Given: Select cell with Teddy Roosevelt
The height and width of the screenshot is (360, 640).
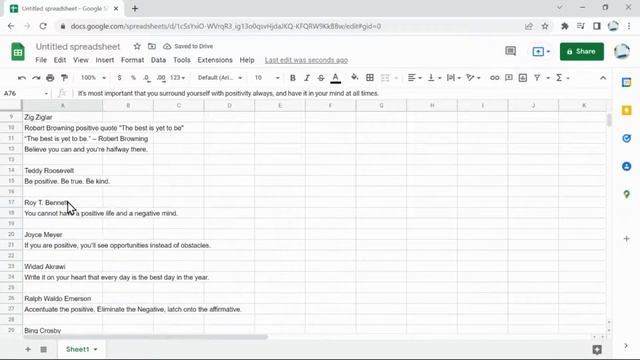Looking at the screenshot, I should click(62, 171).
